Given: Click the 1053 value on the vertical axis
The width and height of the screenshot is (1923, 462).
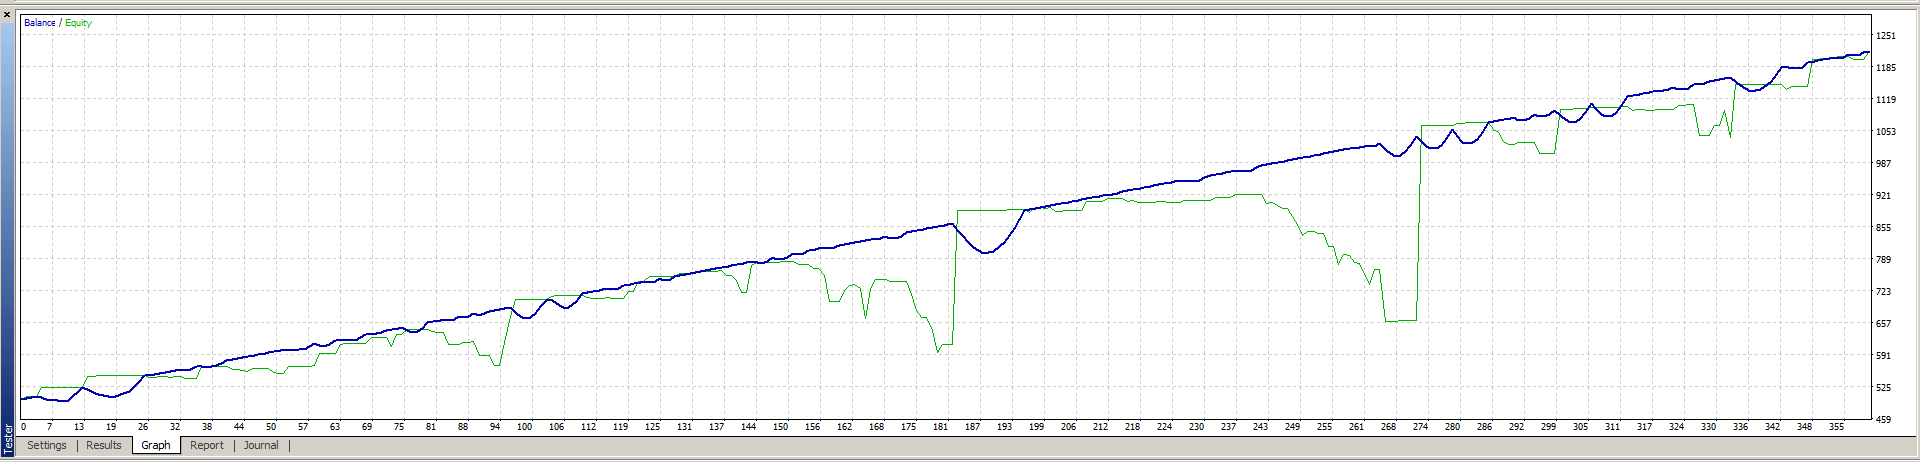Looking at the screenshot, I should [x=1885, y=132].
